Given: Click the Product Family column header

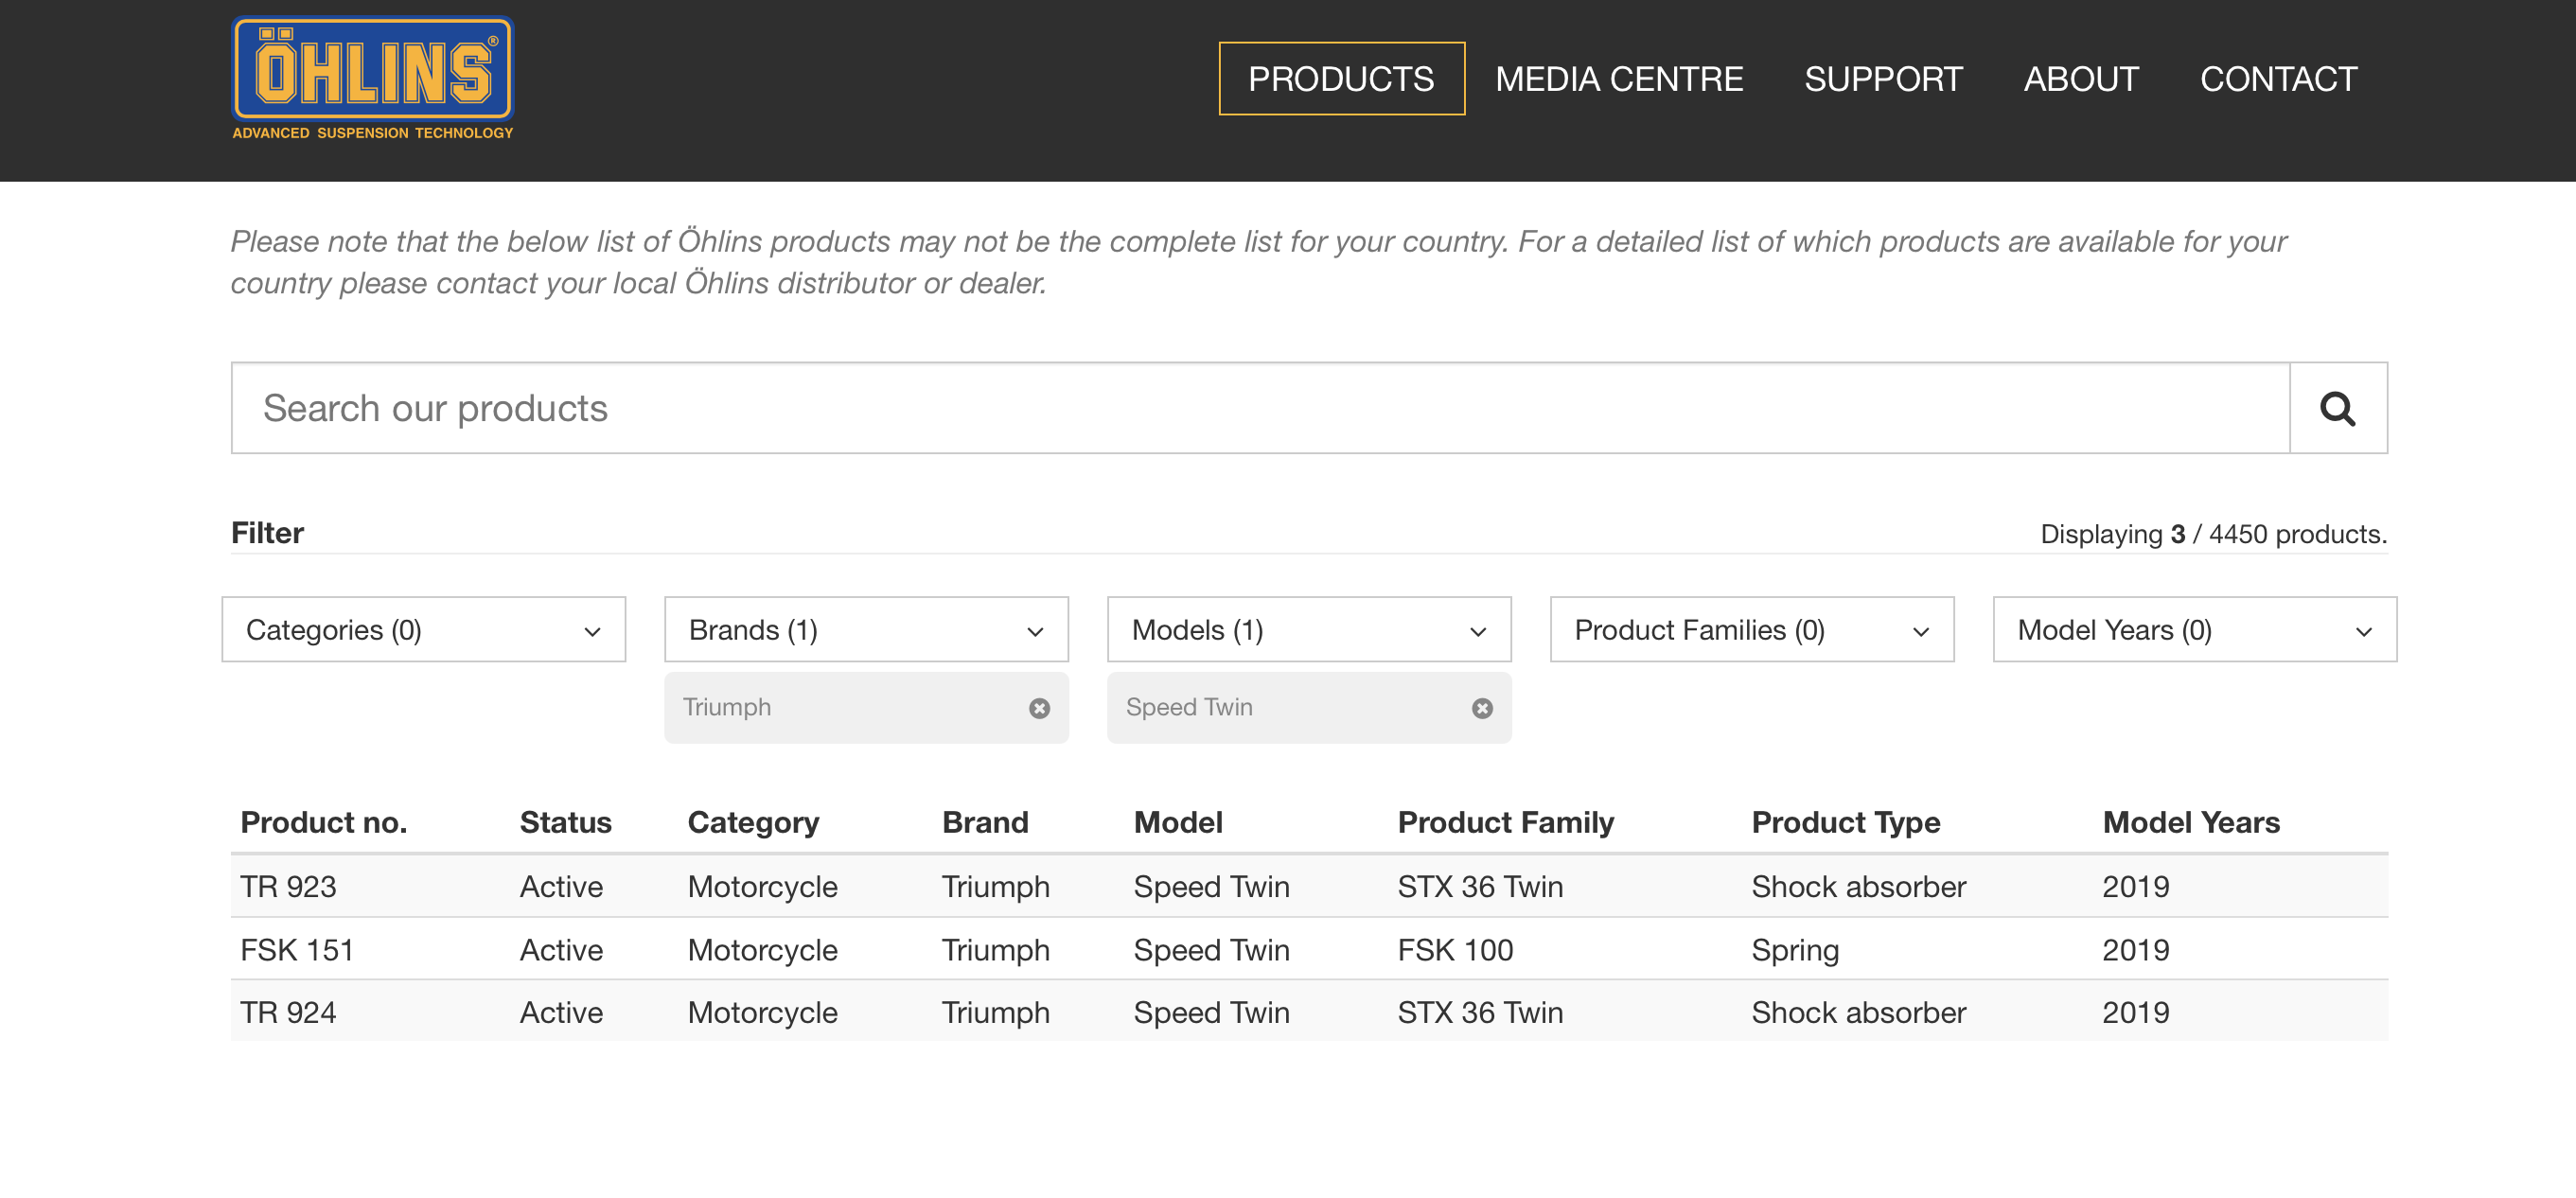Looking at the screenshot, I should pos(1506,823).
